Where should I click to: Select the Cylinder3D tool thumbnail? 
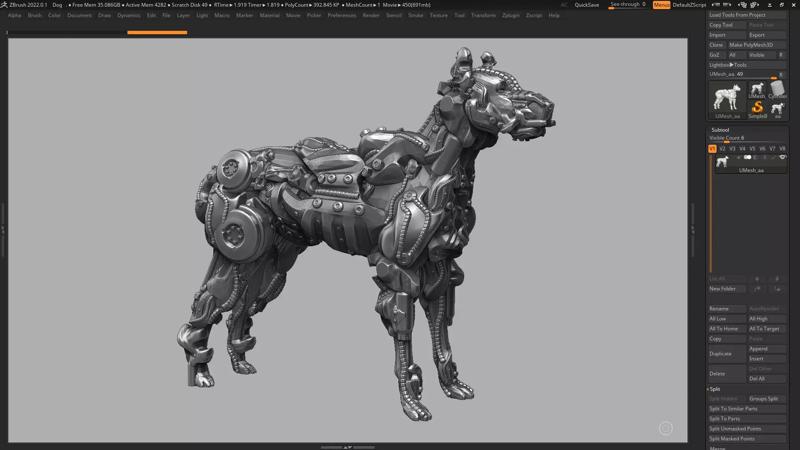[777, 89]
